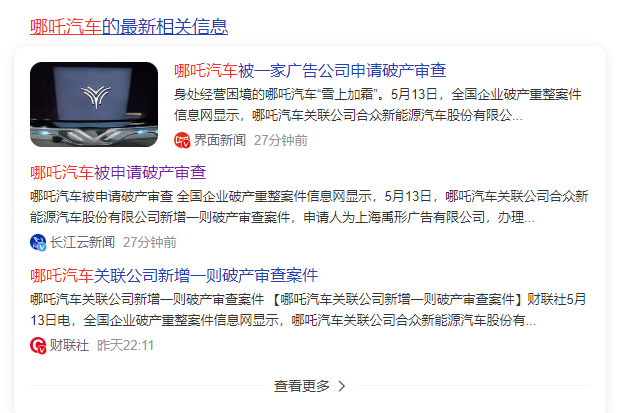Click the red 哪吒汽车 keyword in top heading

(x=66, y=27)
